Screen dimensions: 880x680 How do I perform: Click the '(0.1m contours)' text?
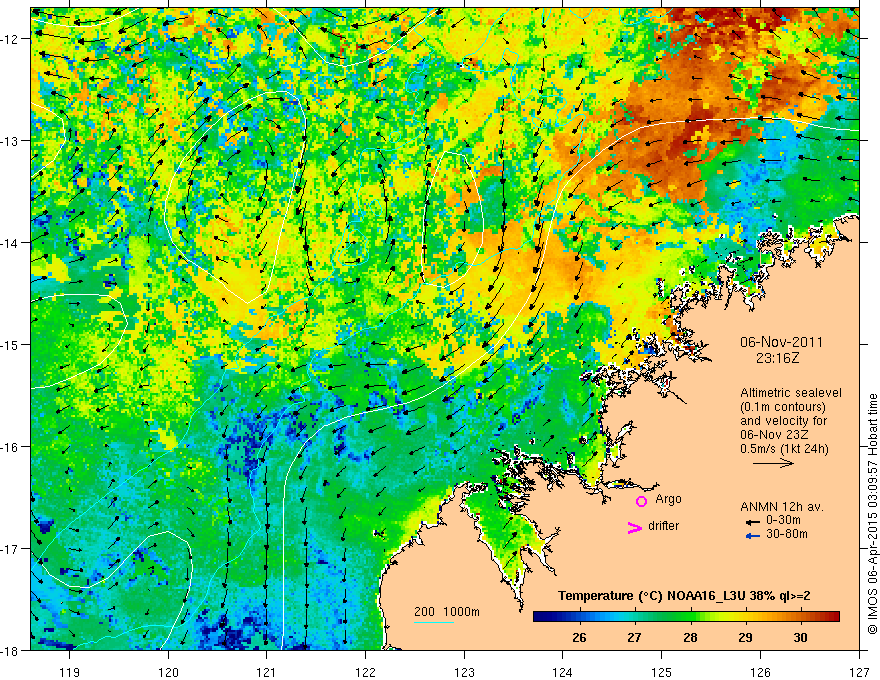tap(783, 407)
